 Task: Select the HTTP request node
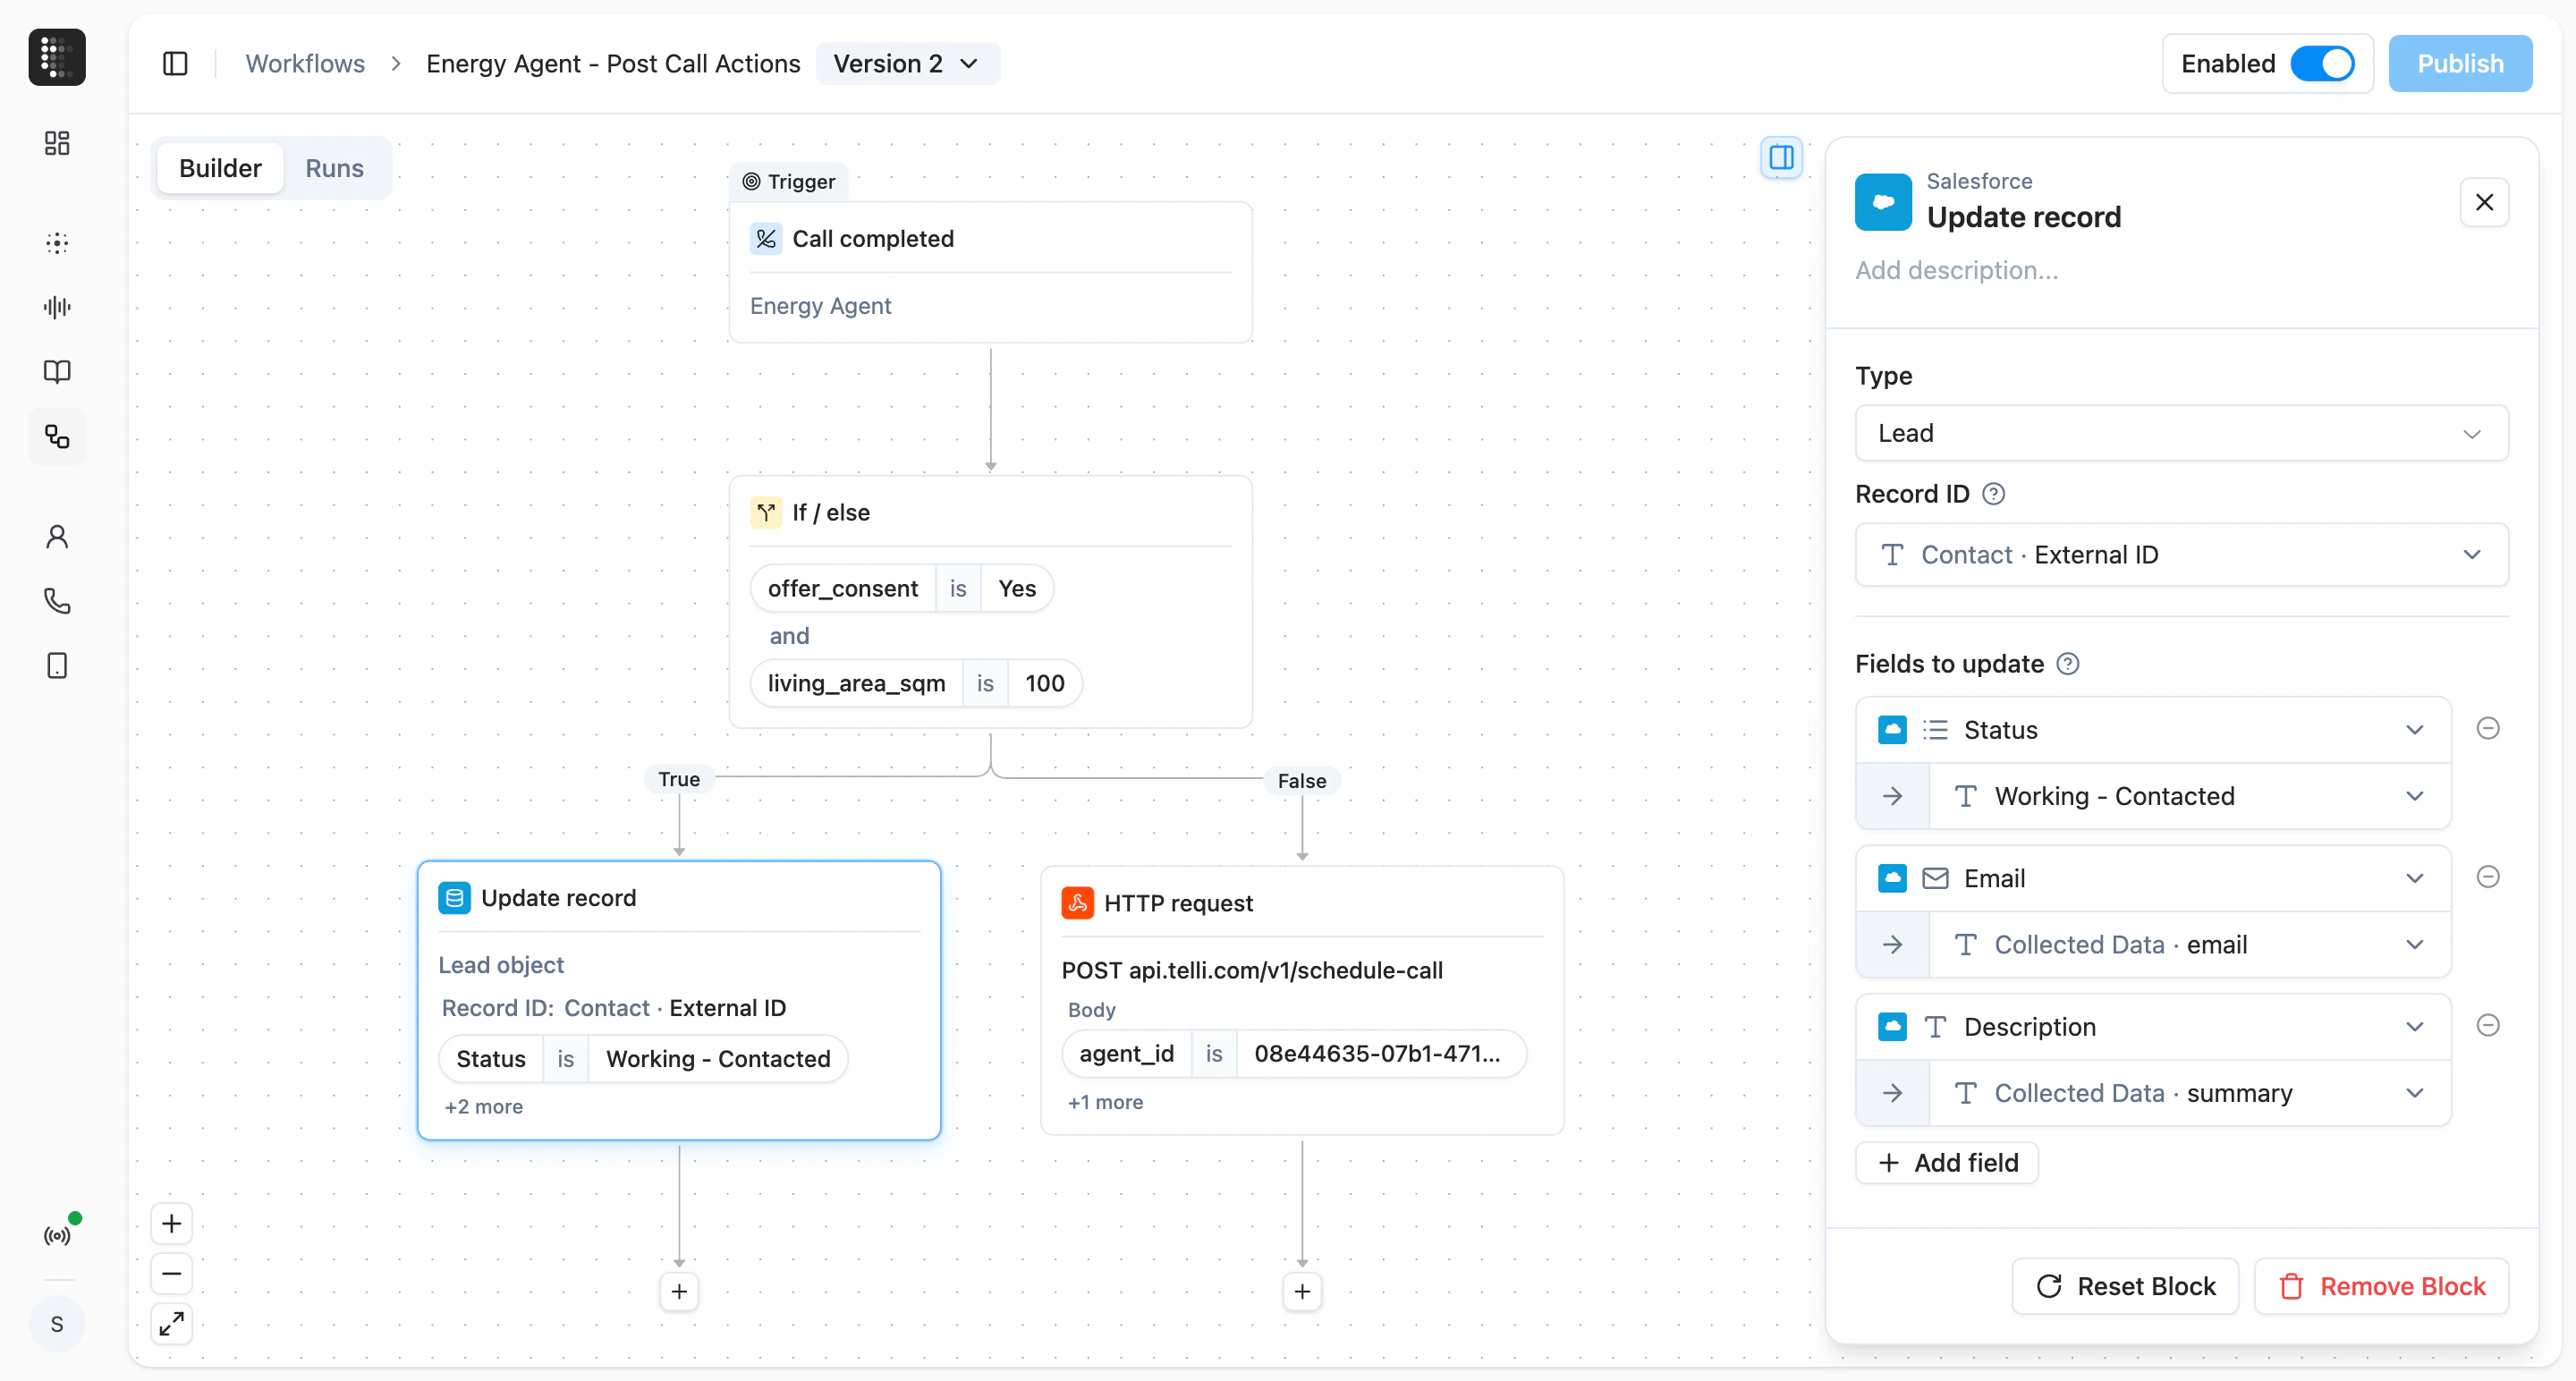coord(1302,1000)
